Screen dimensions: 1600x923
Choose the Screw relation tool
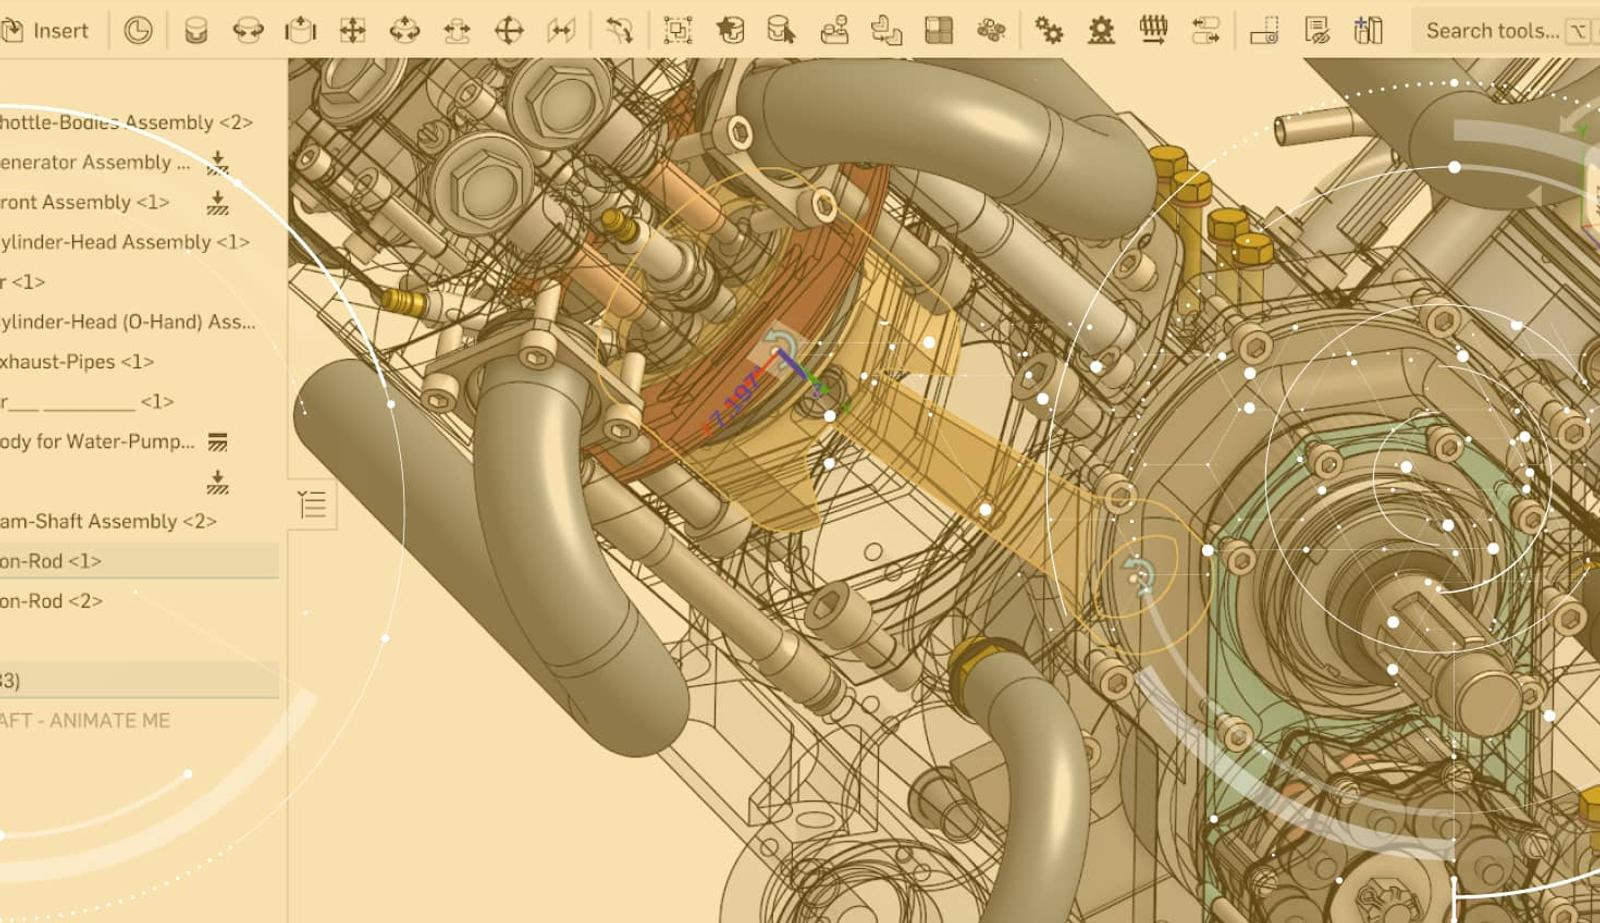[1153, 30]
